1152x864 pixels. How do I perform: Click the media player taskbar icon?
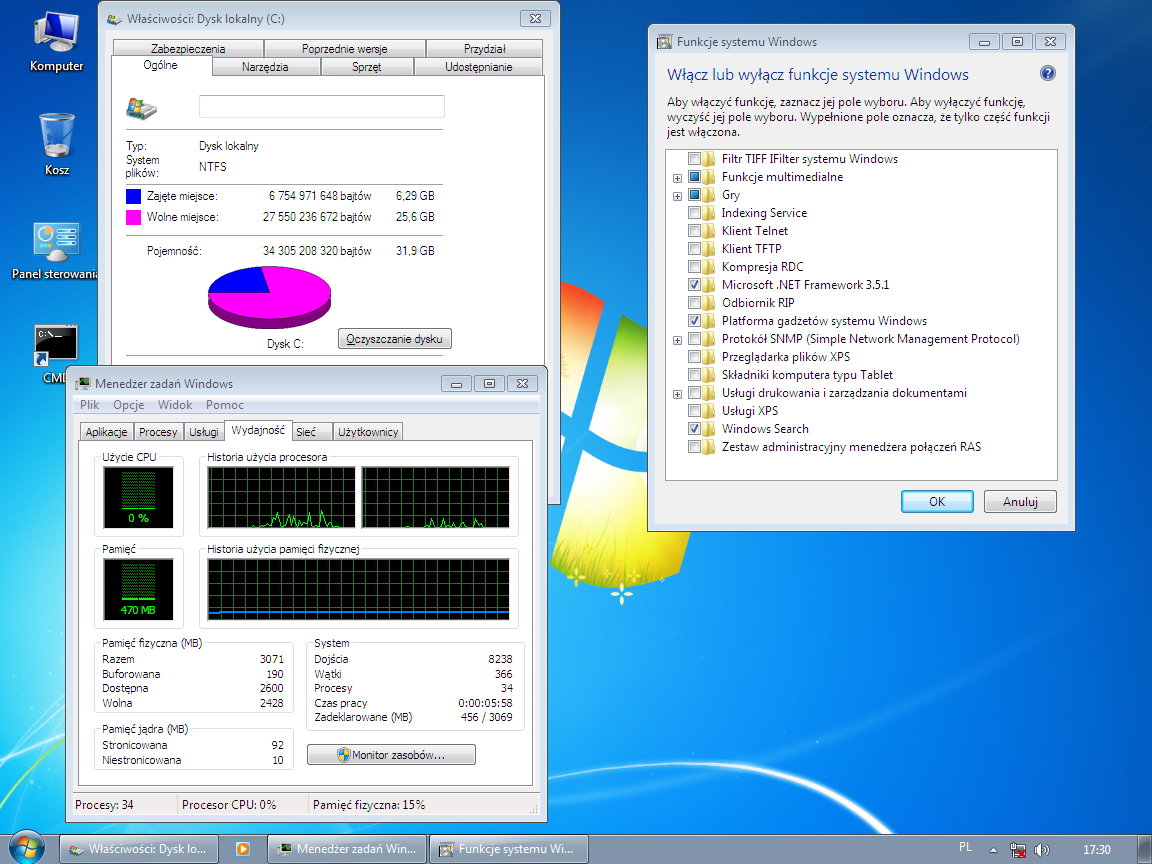pyautogui.click(x=242, y=849)
